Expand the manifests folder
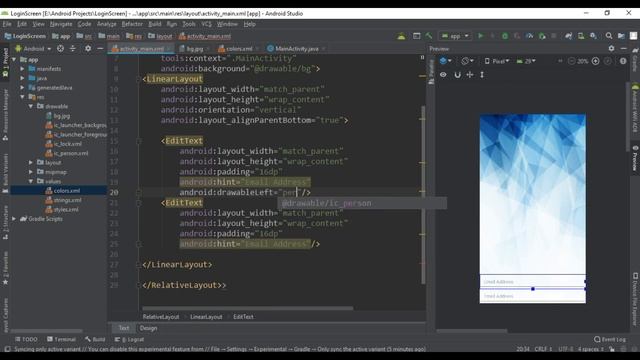 click(x=22, y=69)
